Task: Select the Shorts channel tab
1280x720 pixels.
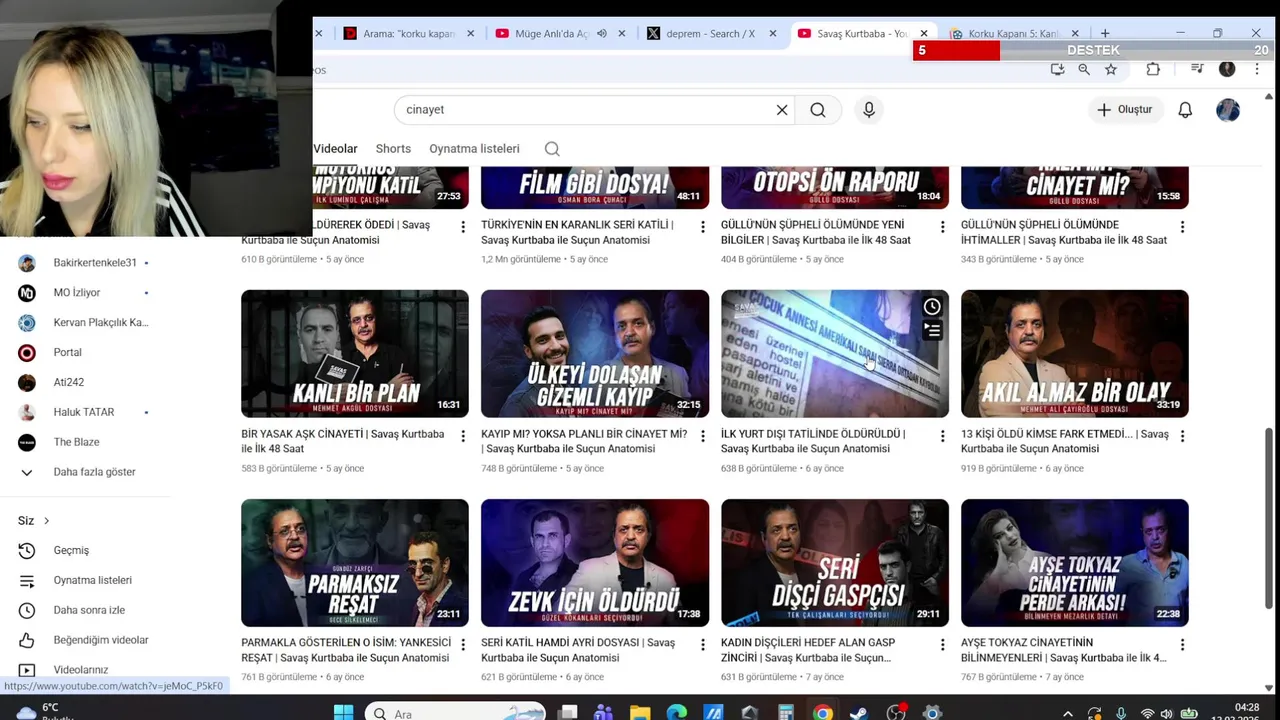Action: point(393,149)
